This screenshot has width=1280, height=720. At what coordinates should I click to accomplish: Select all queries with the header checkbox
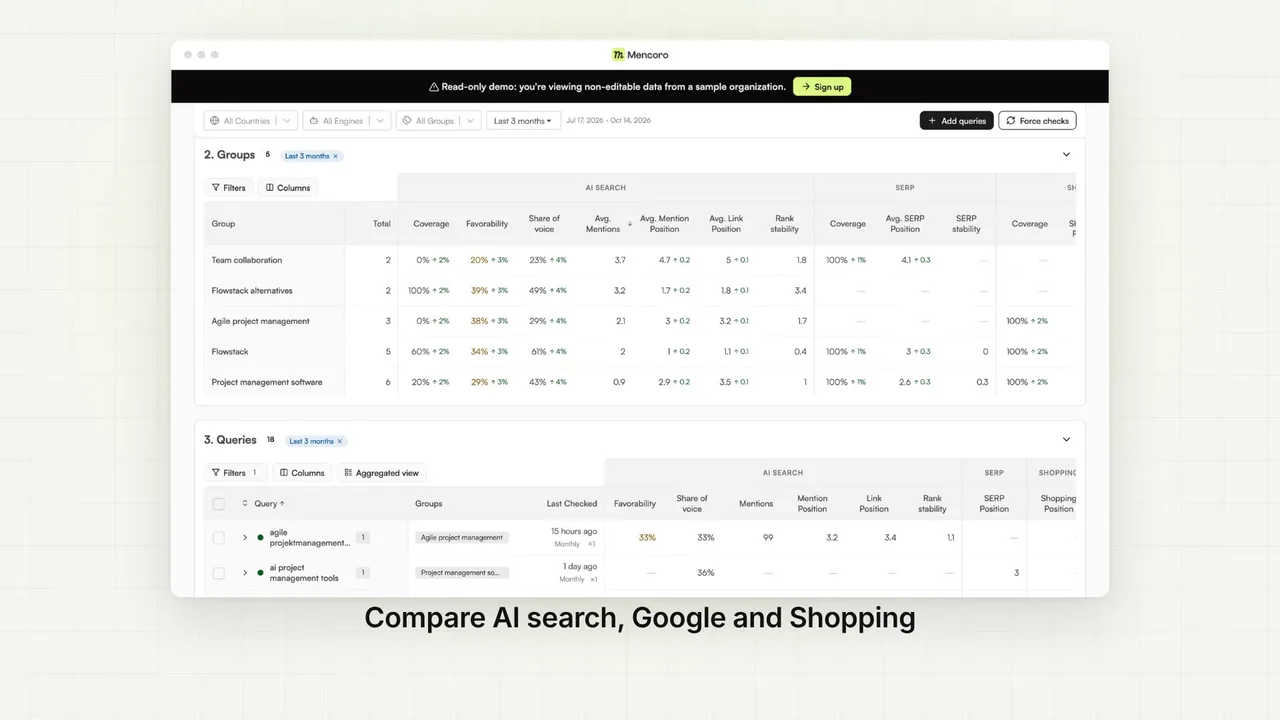(219, 504)
